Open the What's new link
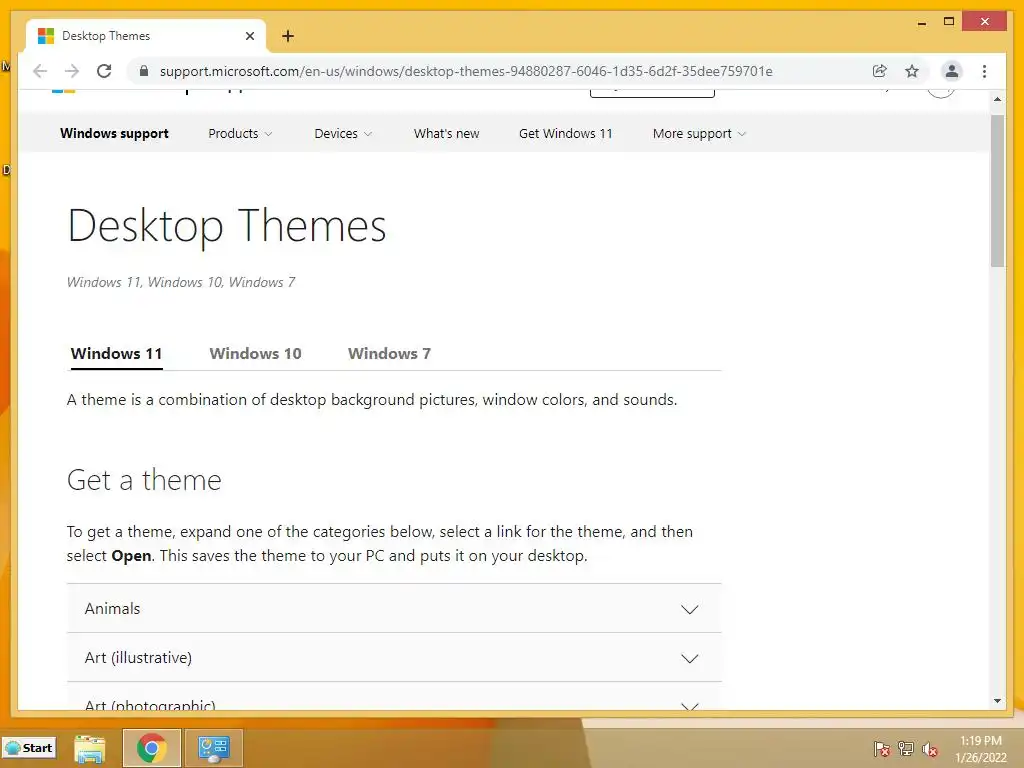Screen dimensions: 1024x768 click(447, 133)
